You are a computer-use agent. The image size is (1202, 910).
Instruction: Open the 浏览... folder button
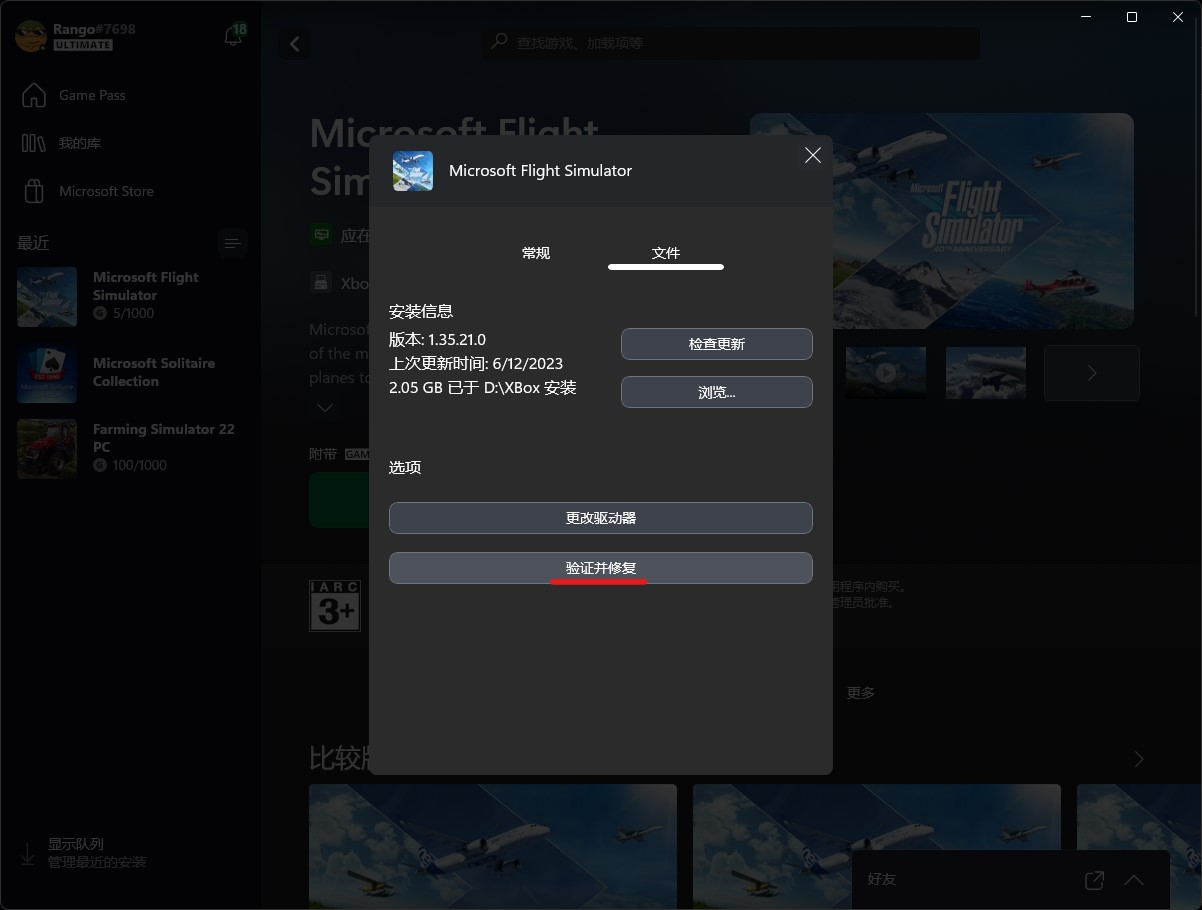click(x=717, y=392)
